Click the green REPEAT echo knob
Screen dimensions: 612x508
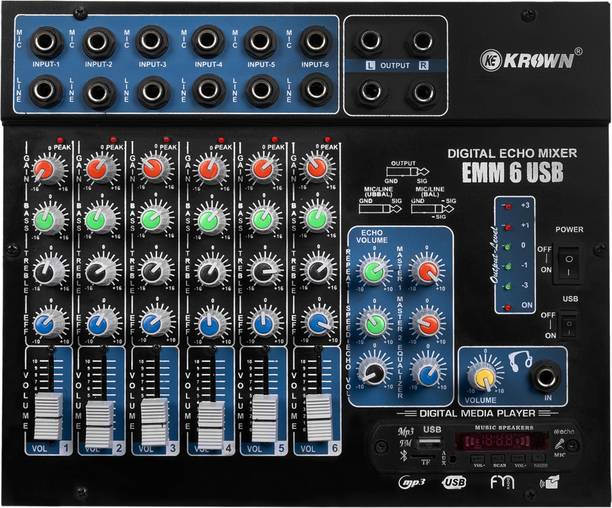[x=373, y=272]
